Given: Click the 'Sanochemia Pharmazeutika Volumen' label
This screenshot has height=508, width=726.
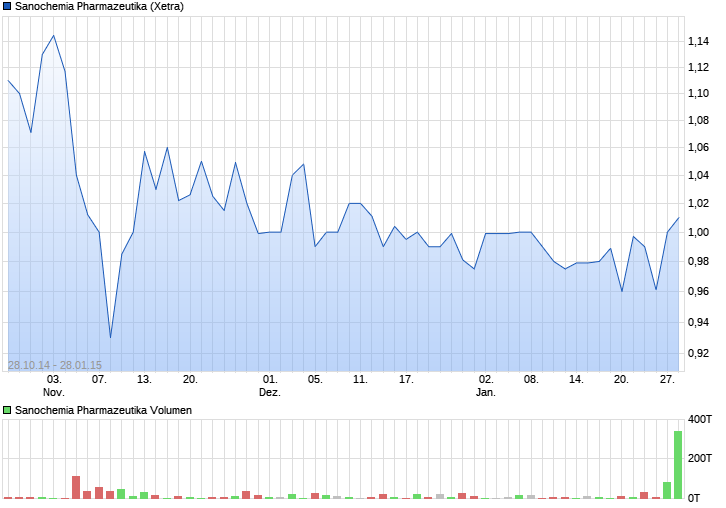Looking at the screenshot, I should pyautogui.click(x=103, y=410).
